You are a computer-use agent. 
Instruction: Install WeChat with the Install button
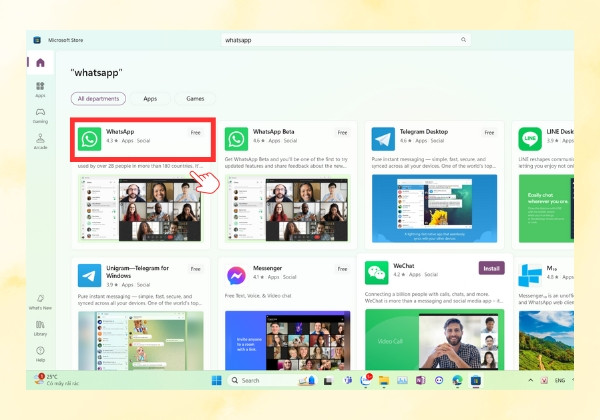pyautogui.click(x=492, y=268)
